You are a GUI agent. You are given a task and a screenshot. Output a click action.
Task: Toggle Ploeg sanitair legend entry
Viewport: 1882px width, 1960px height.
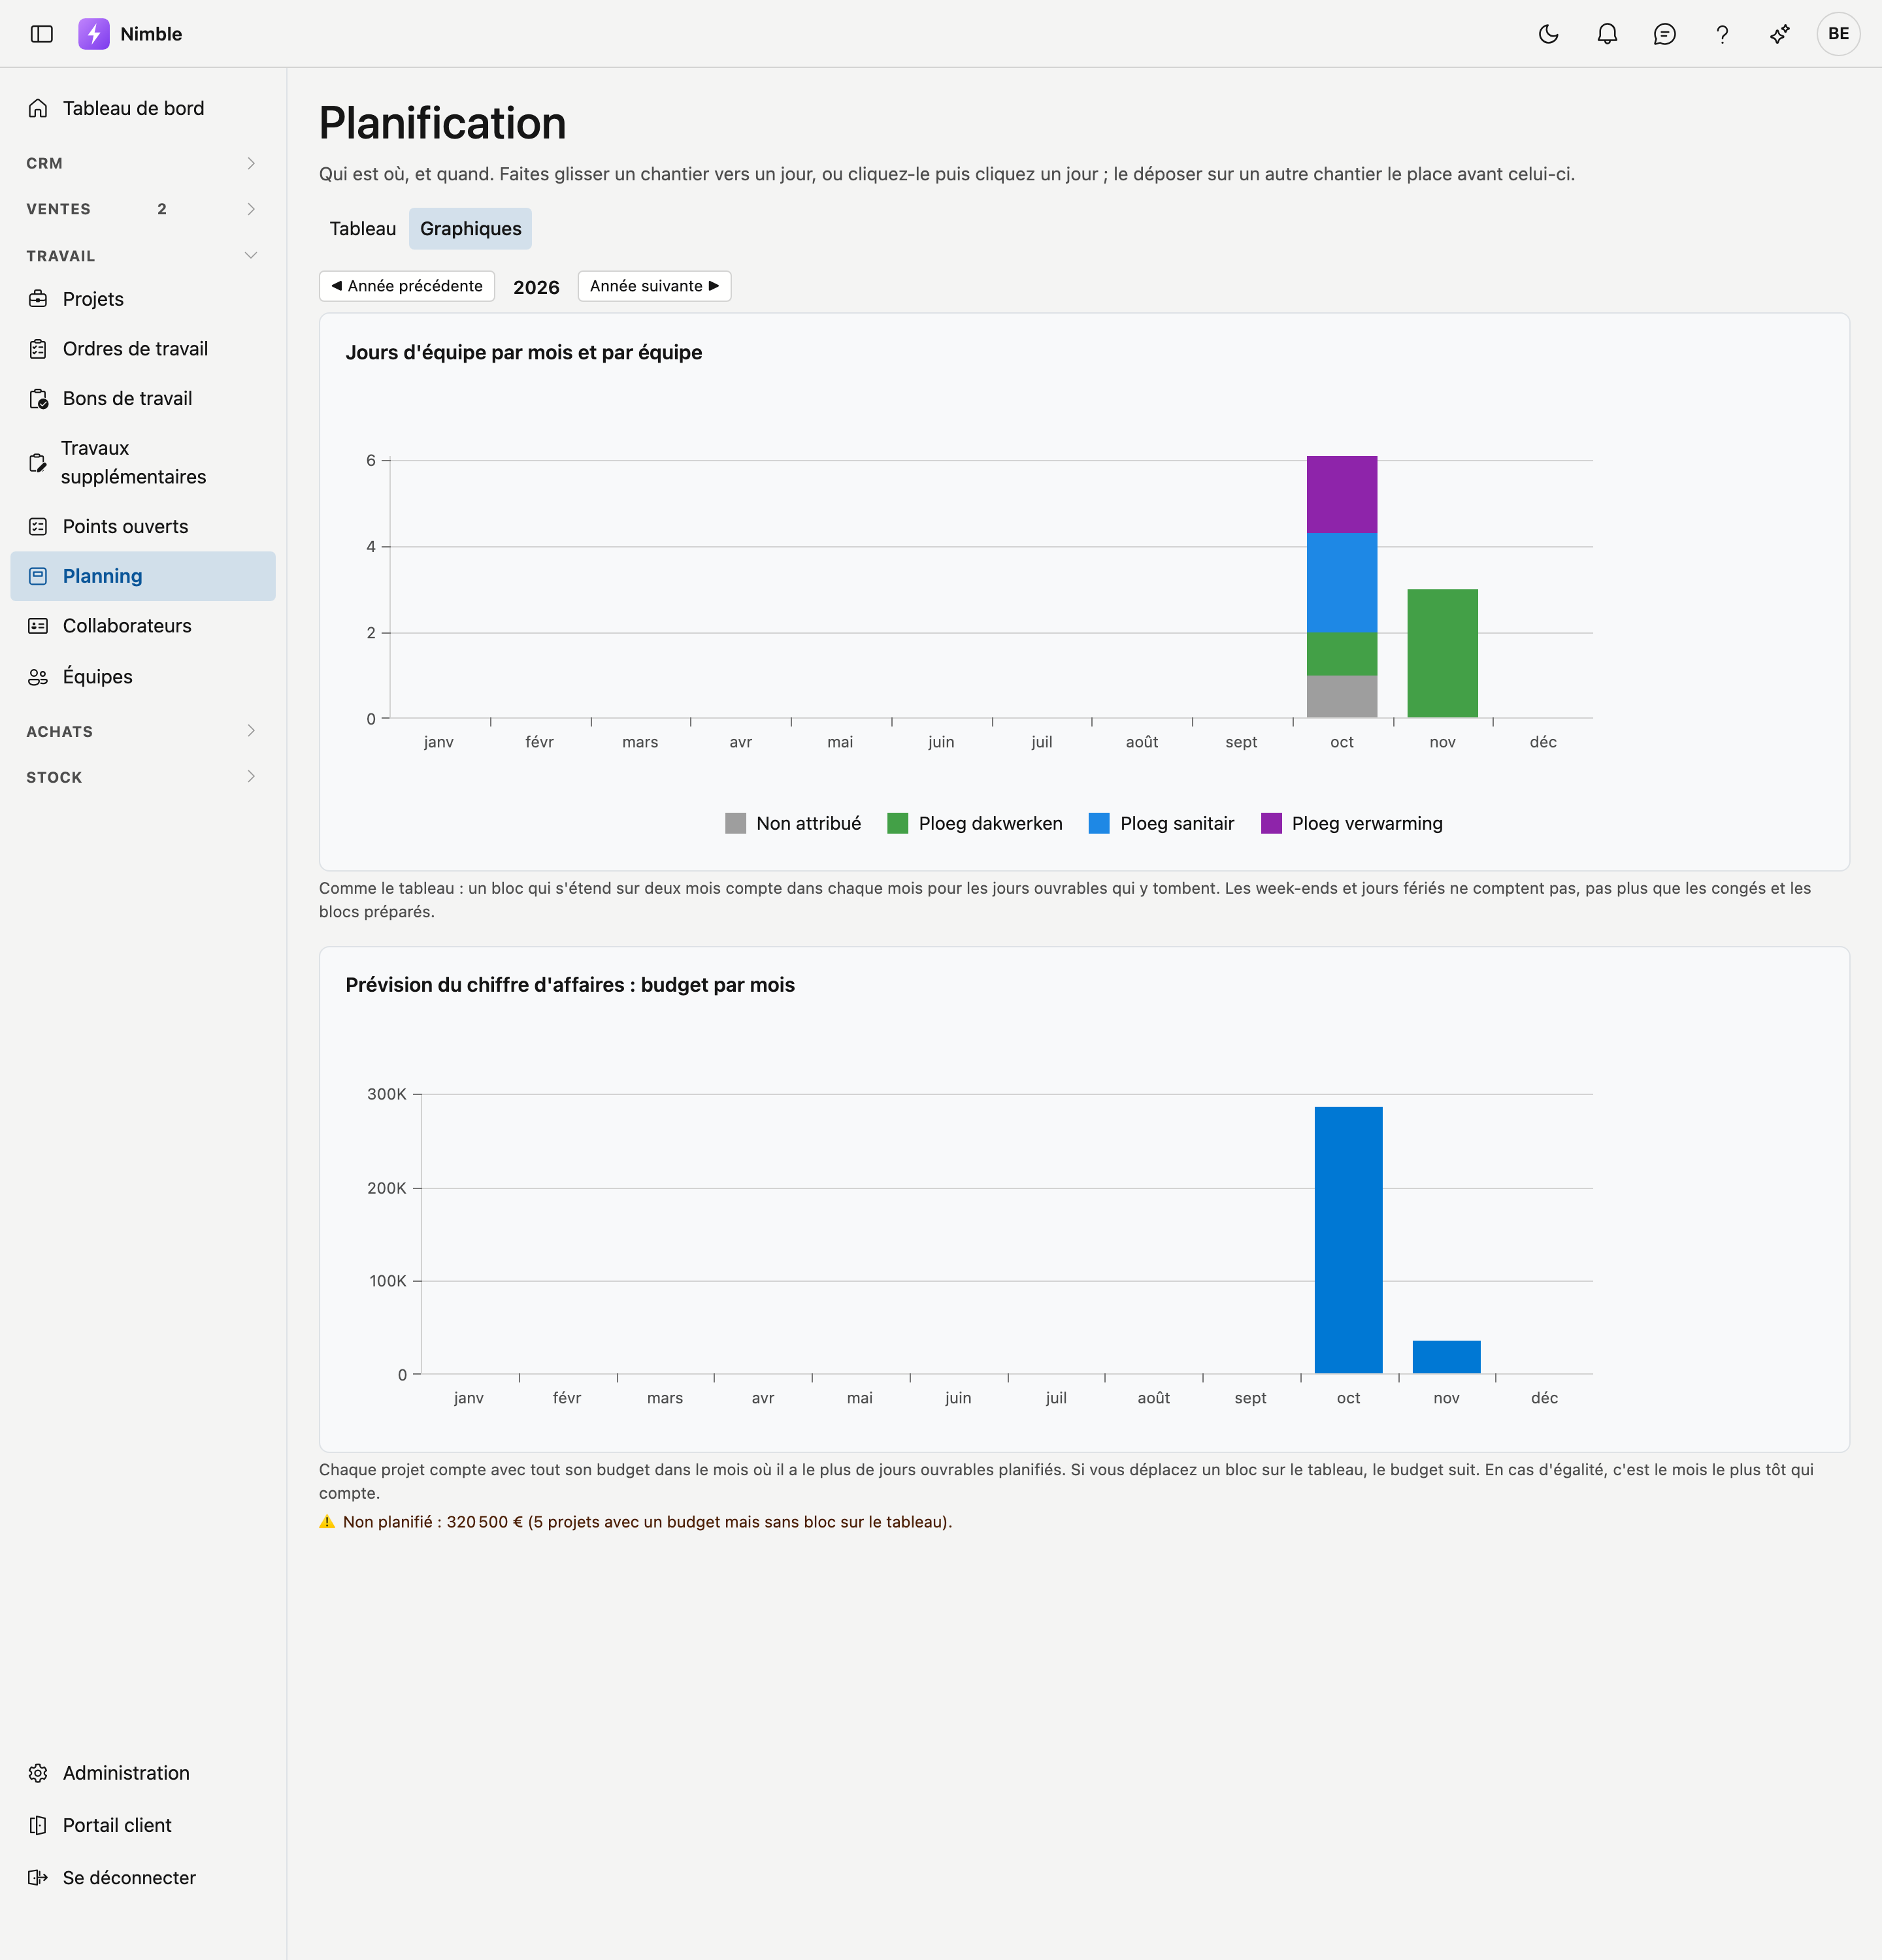click(1161, 823)
